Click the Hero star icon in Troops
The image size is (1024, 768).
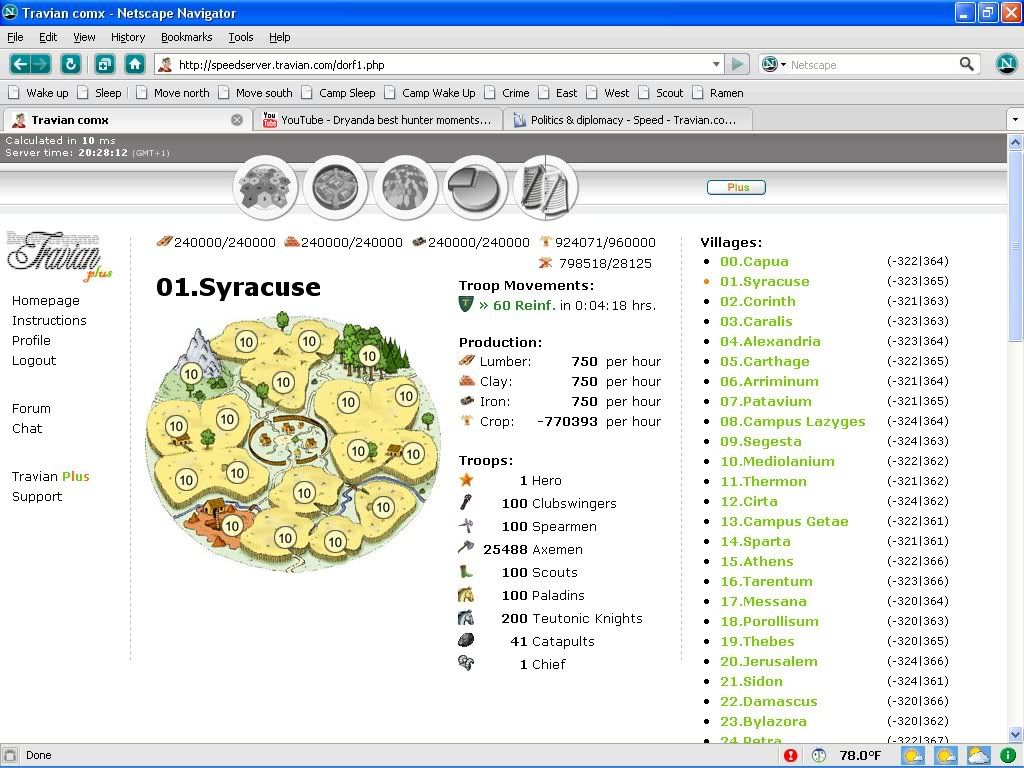coord(466,480)
